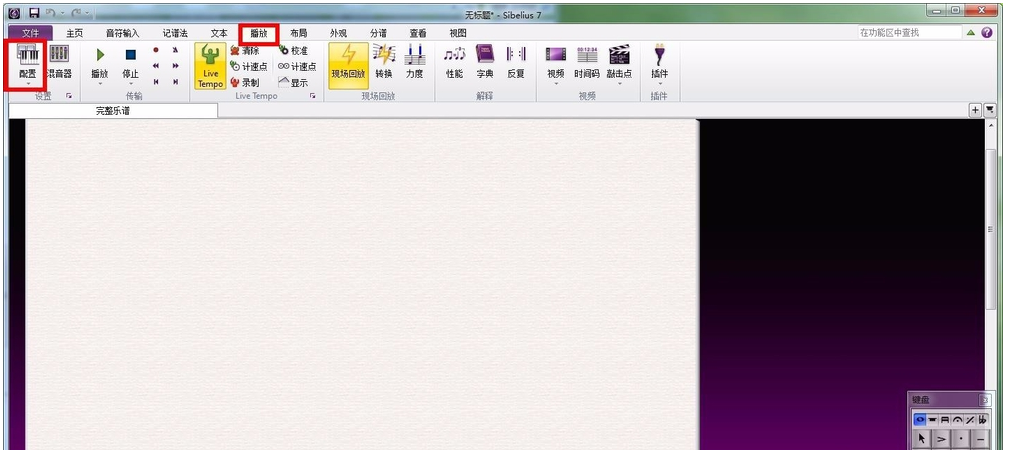Switch to the 布局 layout tab
Image resolution: width=1009 pixels, height=450 pixels.
tap(299, 33)
